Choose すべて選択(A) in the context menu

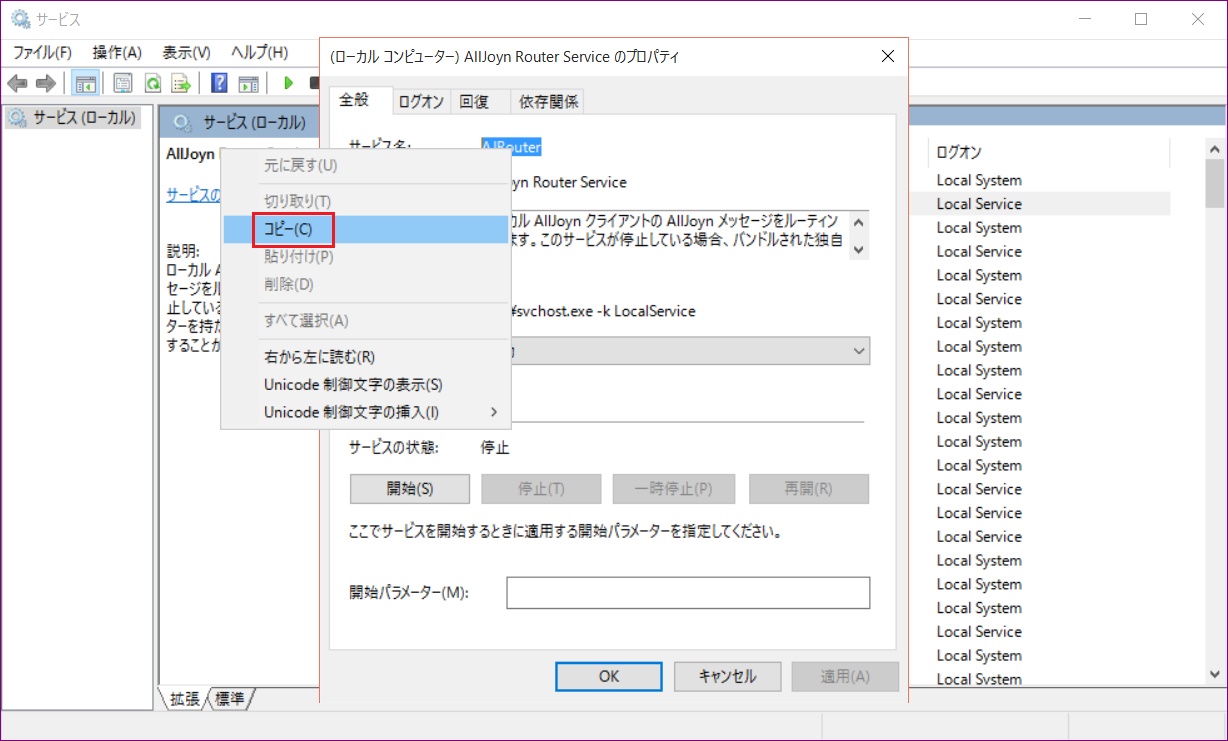(x=365, y=321)
